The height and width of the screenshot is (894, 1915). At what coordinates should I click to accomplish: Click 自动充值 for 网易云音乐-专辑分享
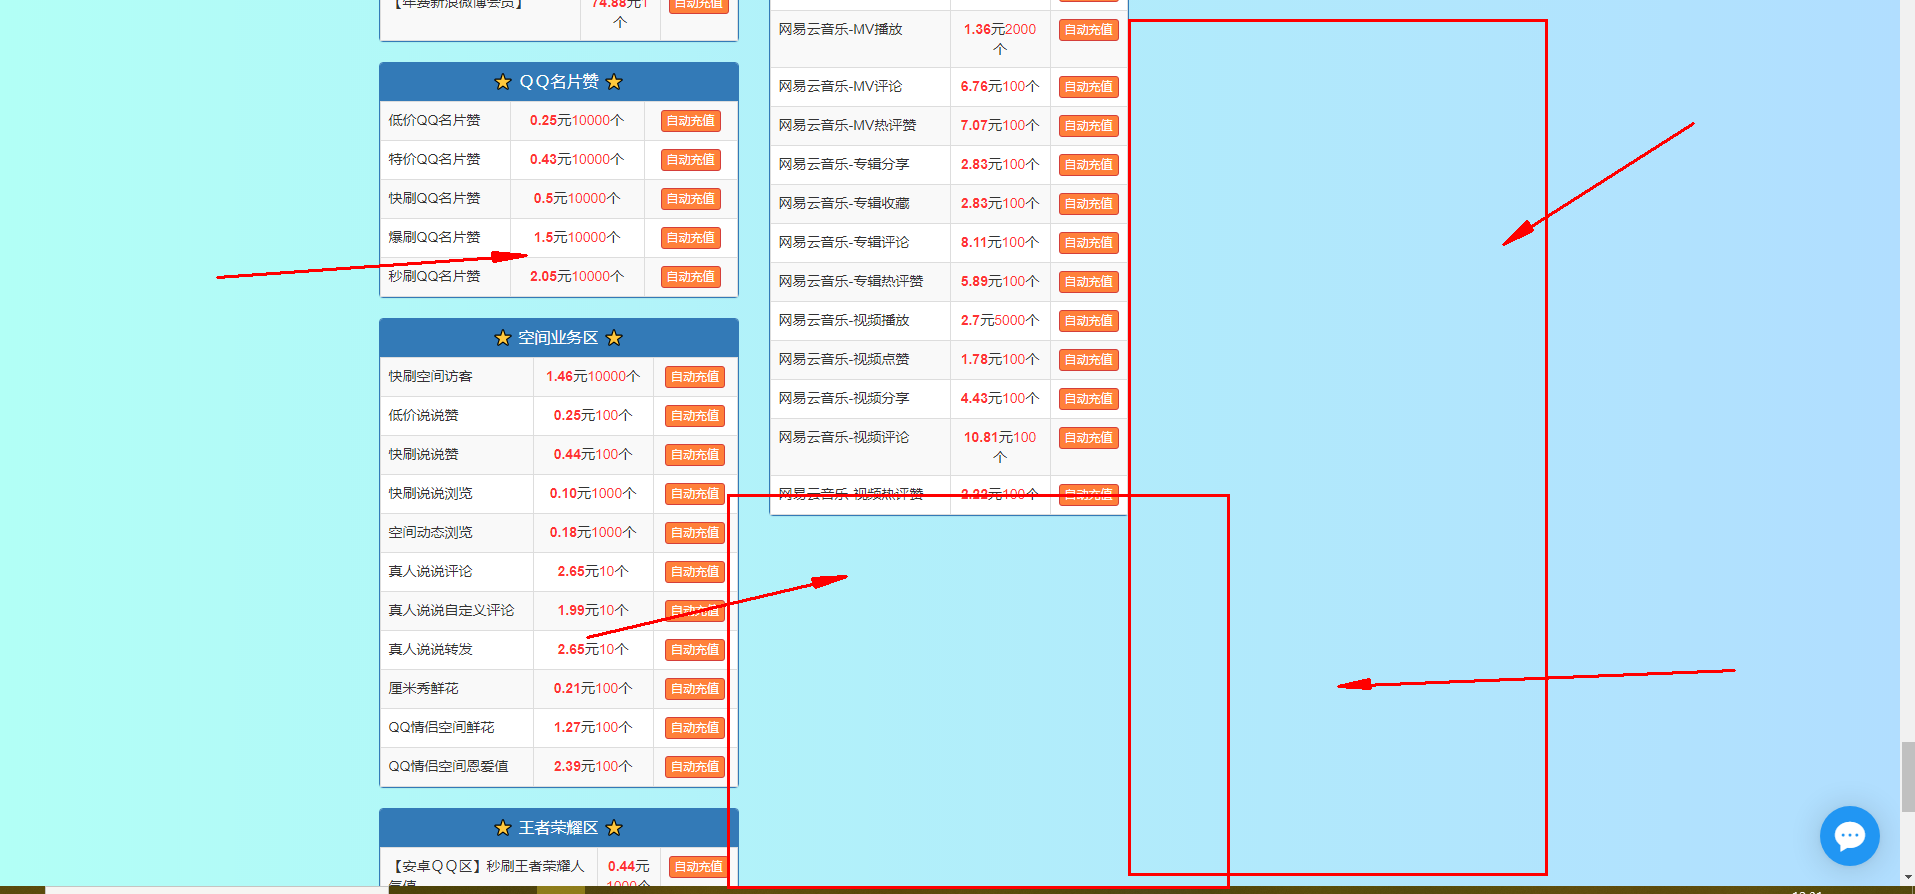[1089, 165]
